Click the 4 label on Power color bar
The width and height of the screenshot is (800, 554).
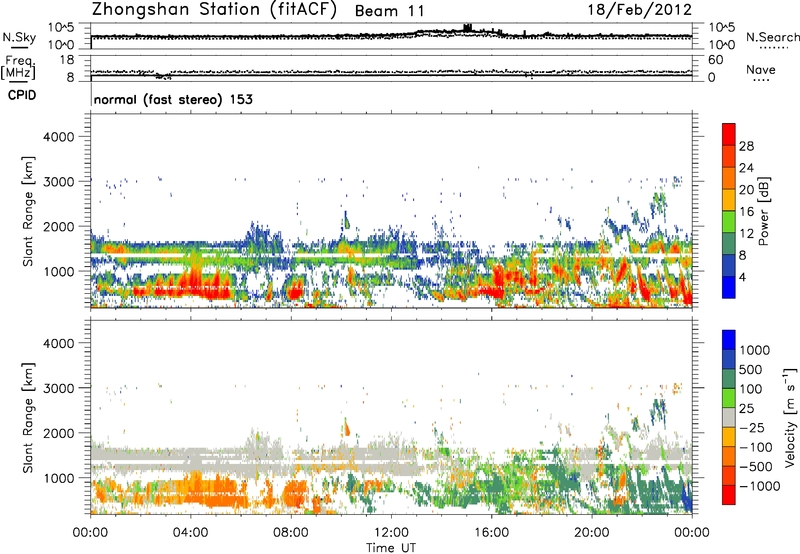pyautogui.click(x=743, y=278)
